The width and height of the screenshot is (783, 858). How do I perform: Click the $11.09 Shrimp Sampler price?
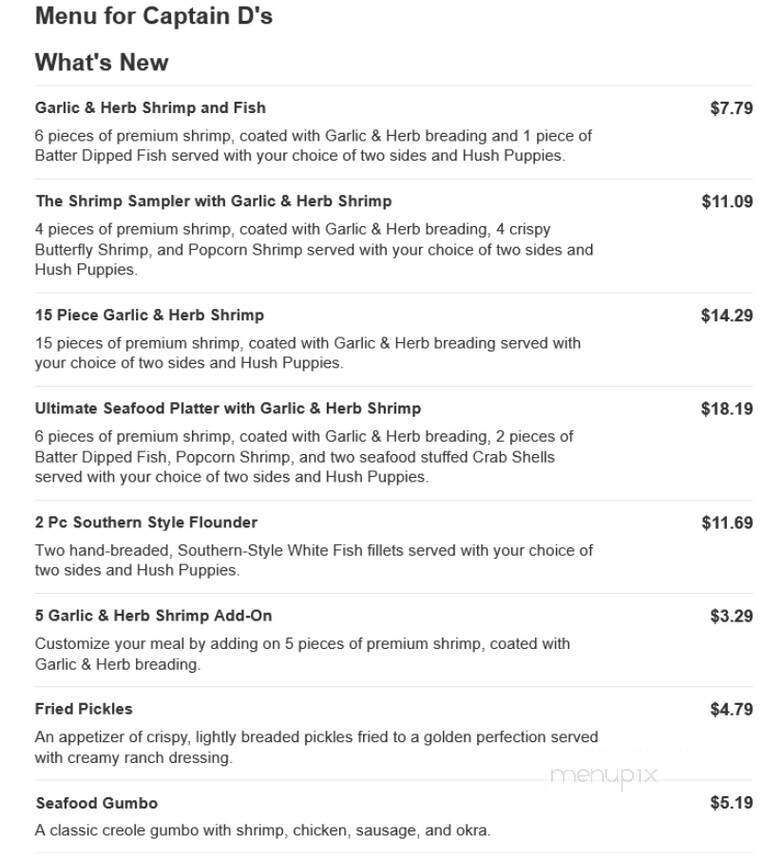click(x=727, y=202)
